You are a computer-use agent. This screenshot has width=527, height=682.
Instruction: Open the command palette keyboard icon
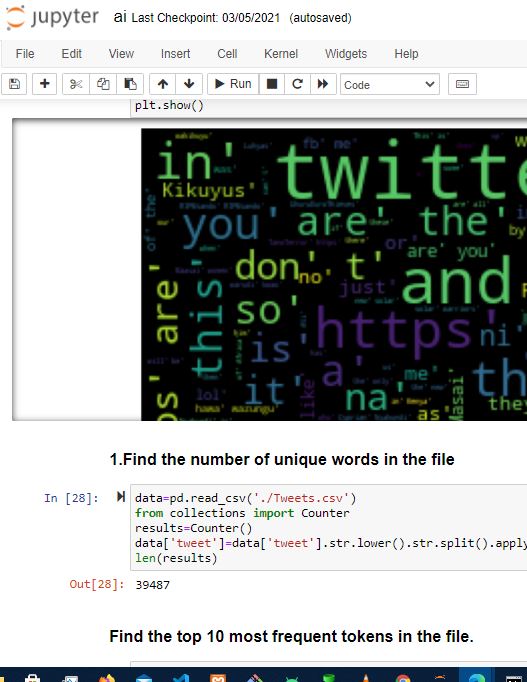tap(462, 84)
